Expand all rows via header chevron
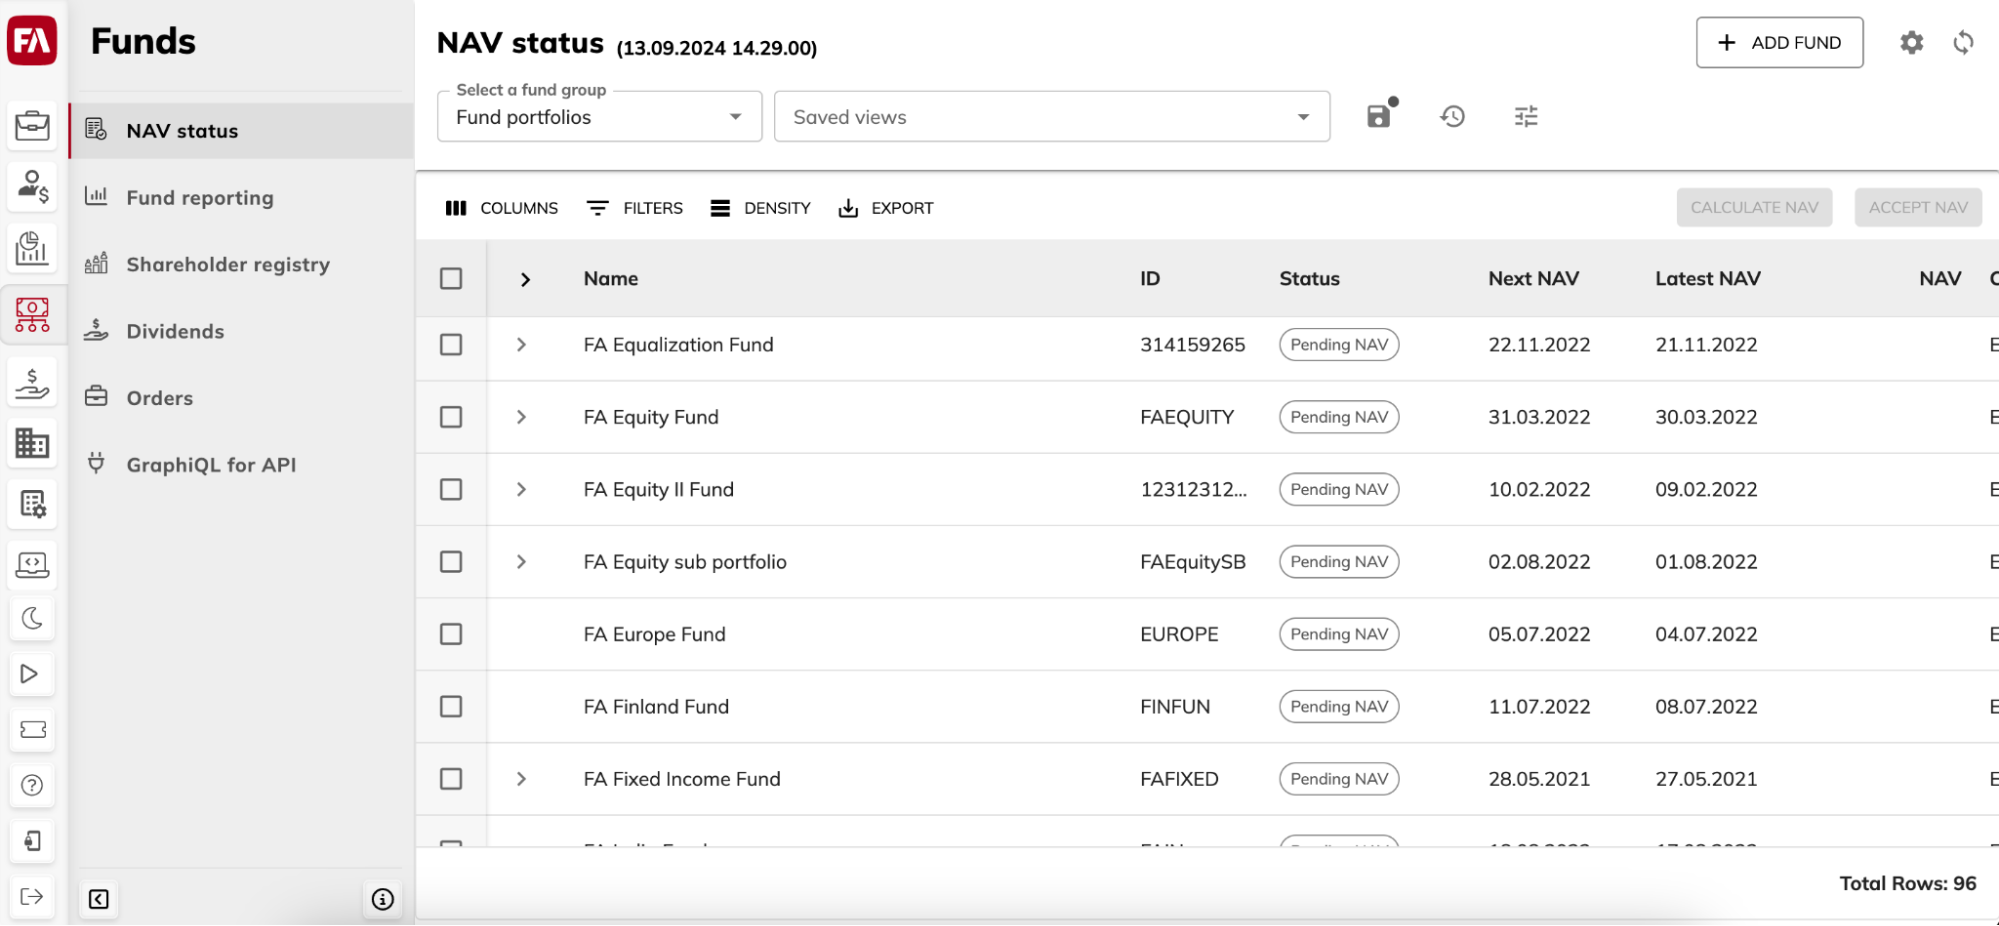This screenshot has height=926, width=1999. pos(525,279)
